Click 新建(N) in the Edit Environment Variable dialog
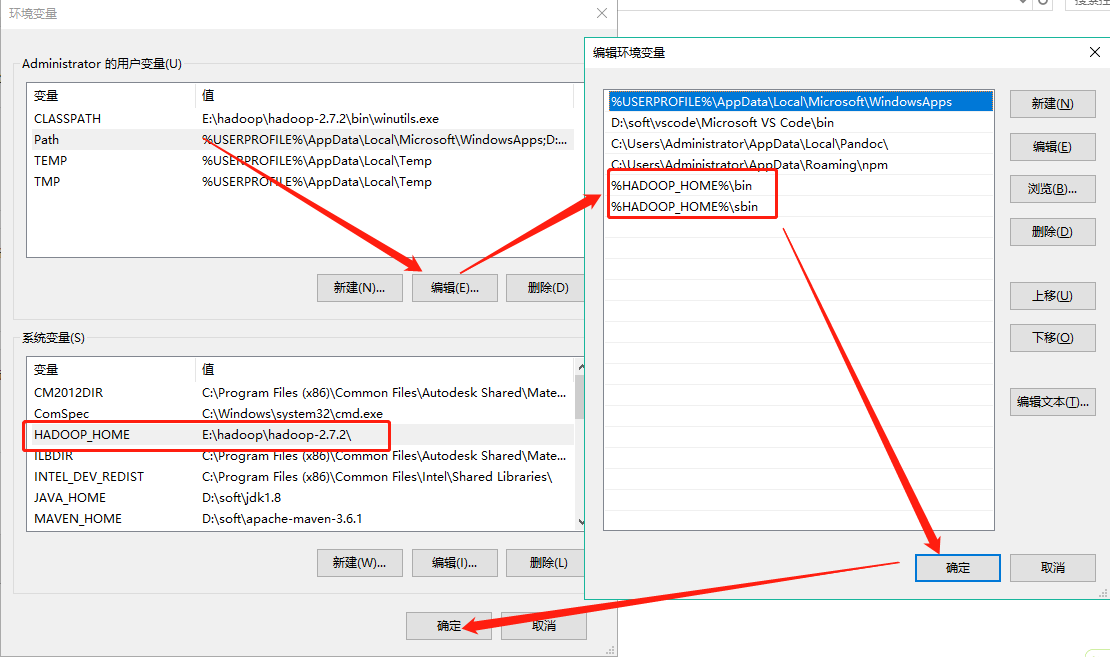Screen dimensions: 1110x657 (x=1052, y=104)
